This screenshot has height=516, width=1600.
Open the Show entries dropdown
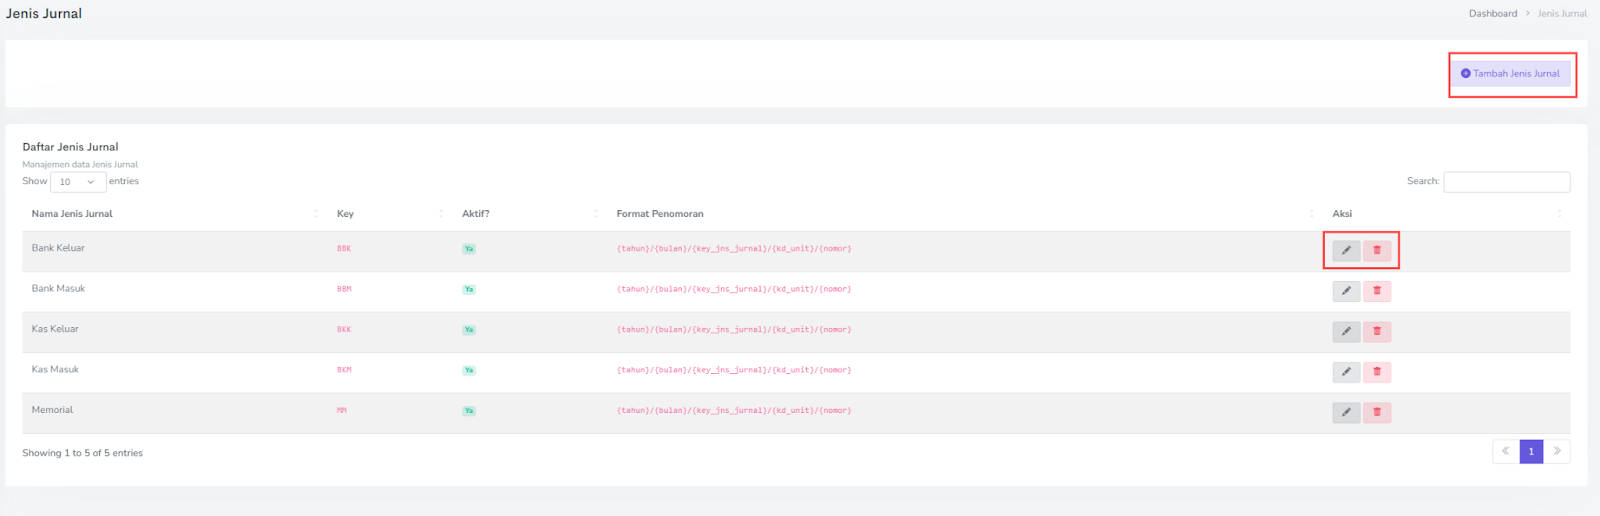tap(77, 182)
